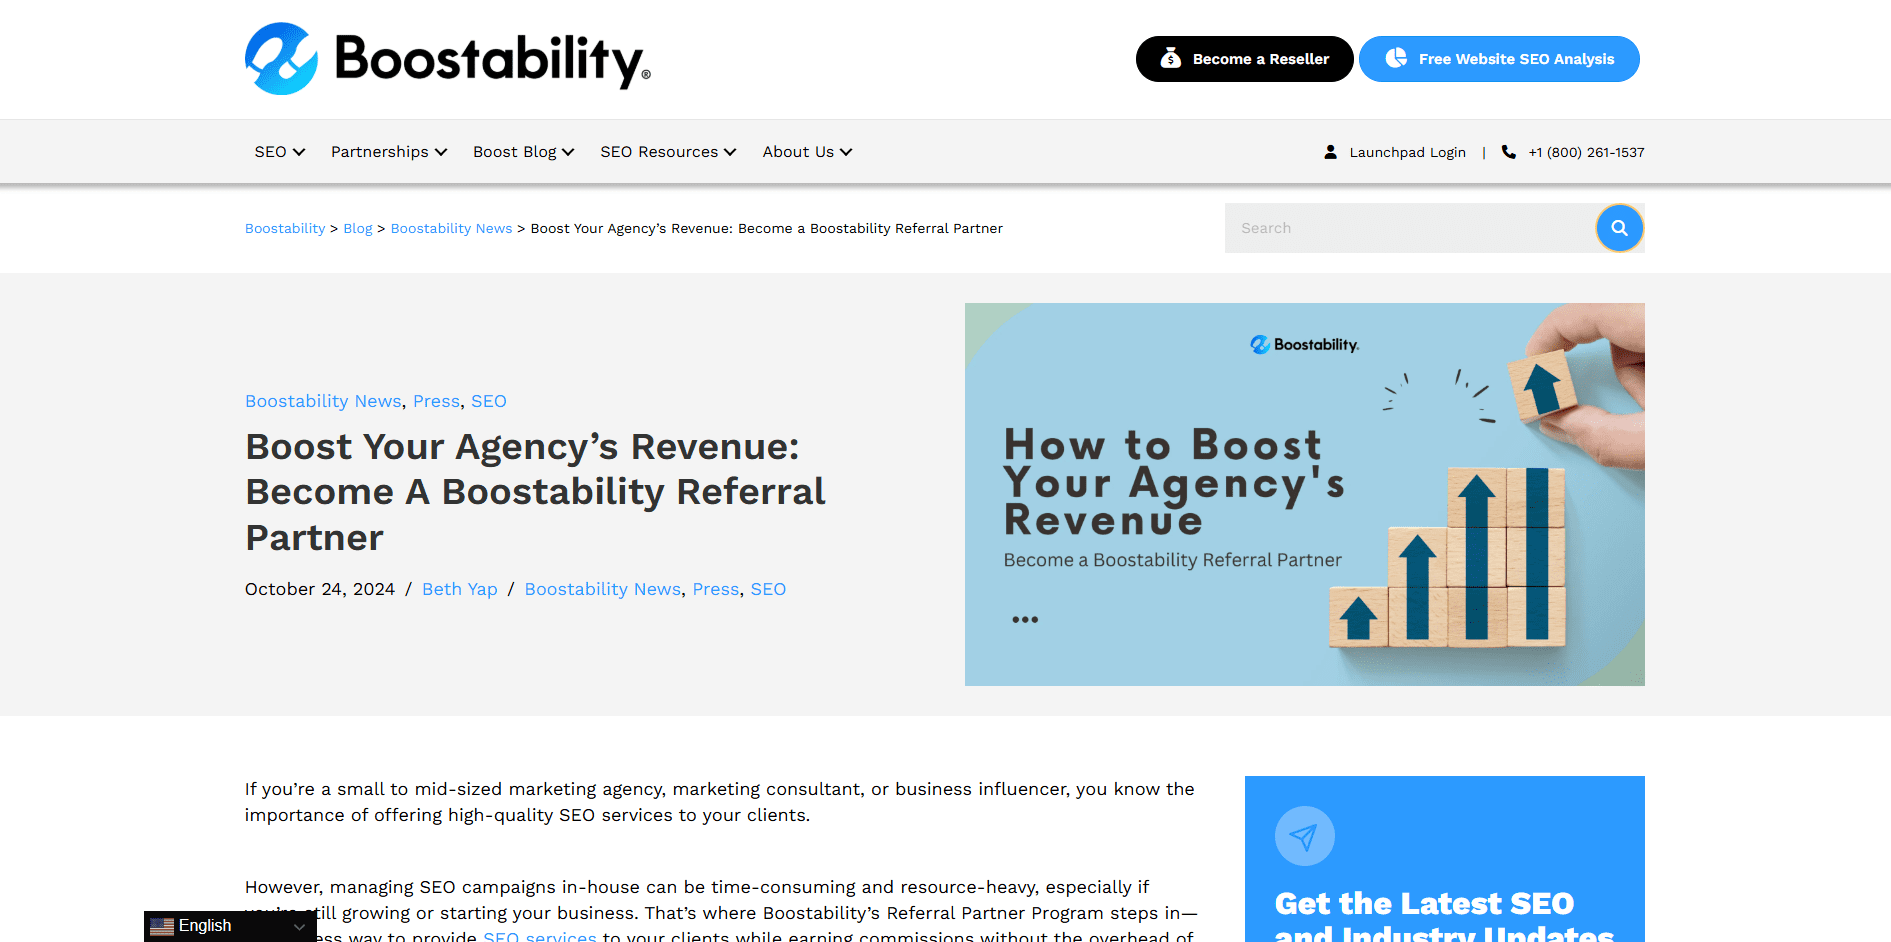
Task: Click the article title heading
Action: point(536,492)
